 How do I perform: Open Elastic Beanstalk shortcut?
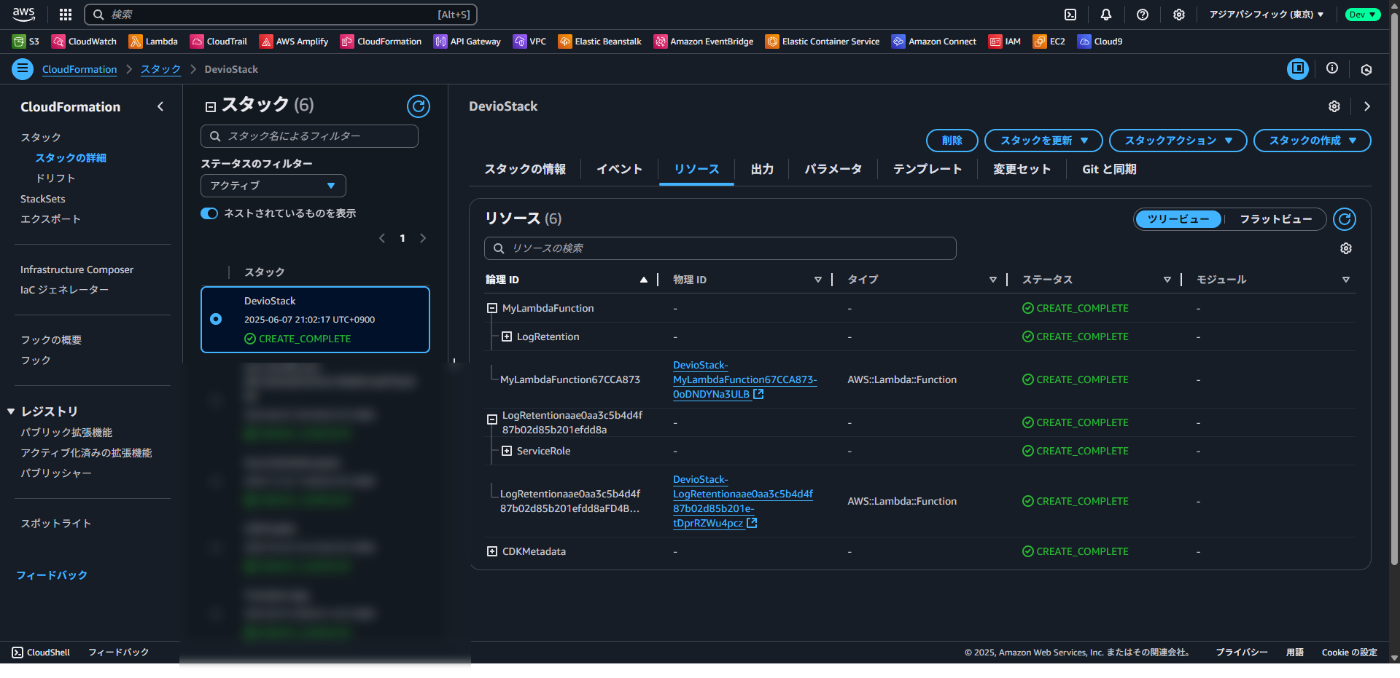pos(601,41)
